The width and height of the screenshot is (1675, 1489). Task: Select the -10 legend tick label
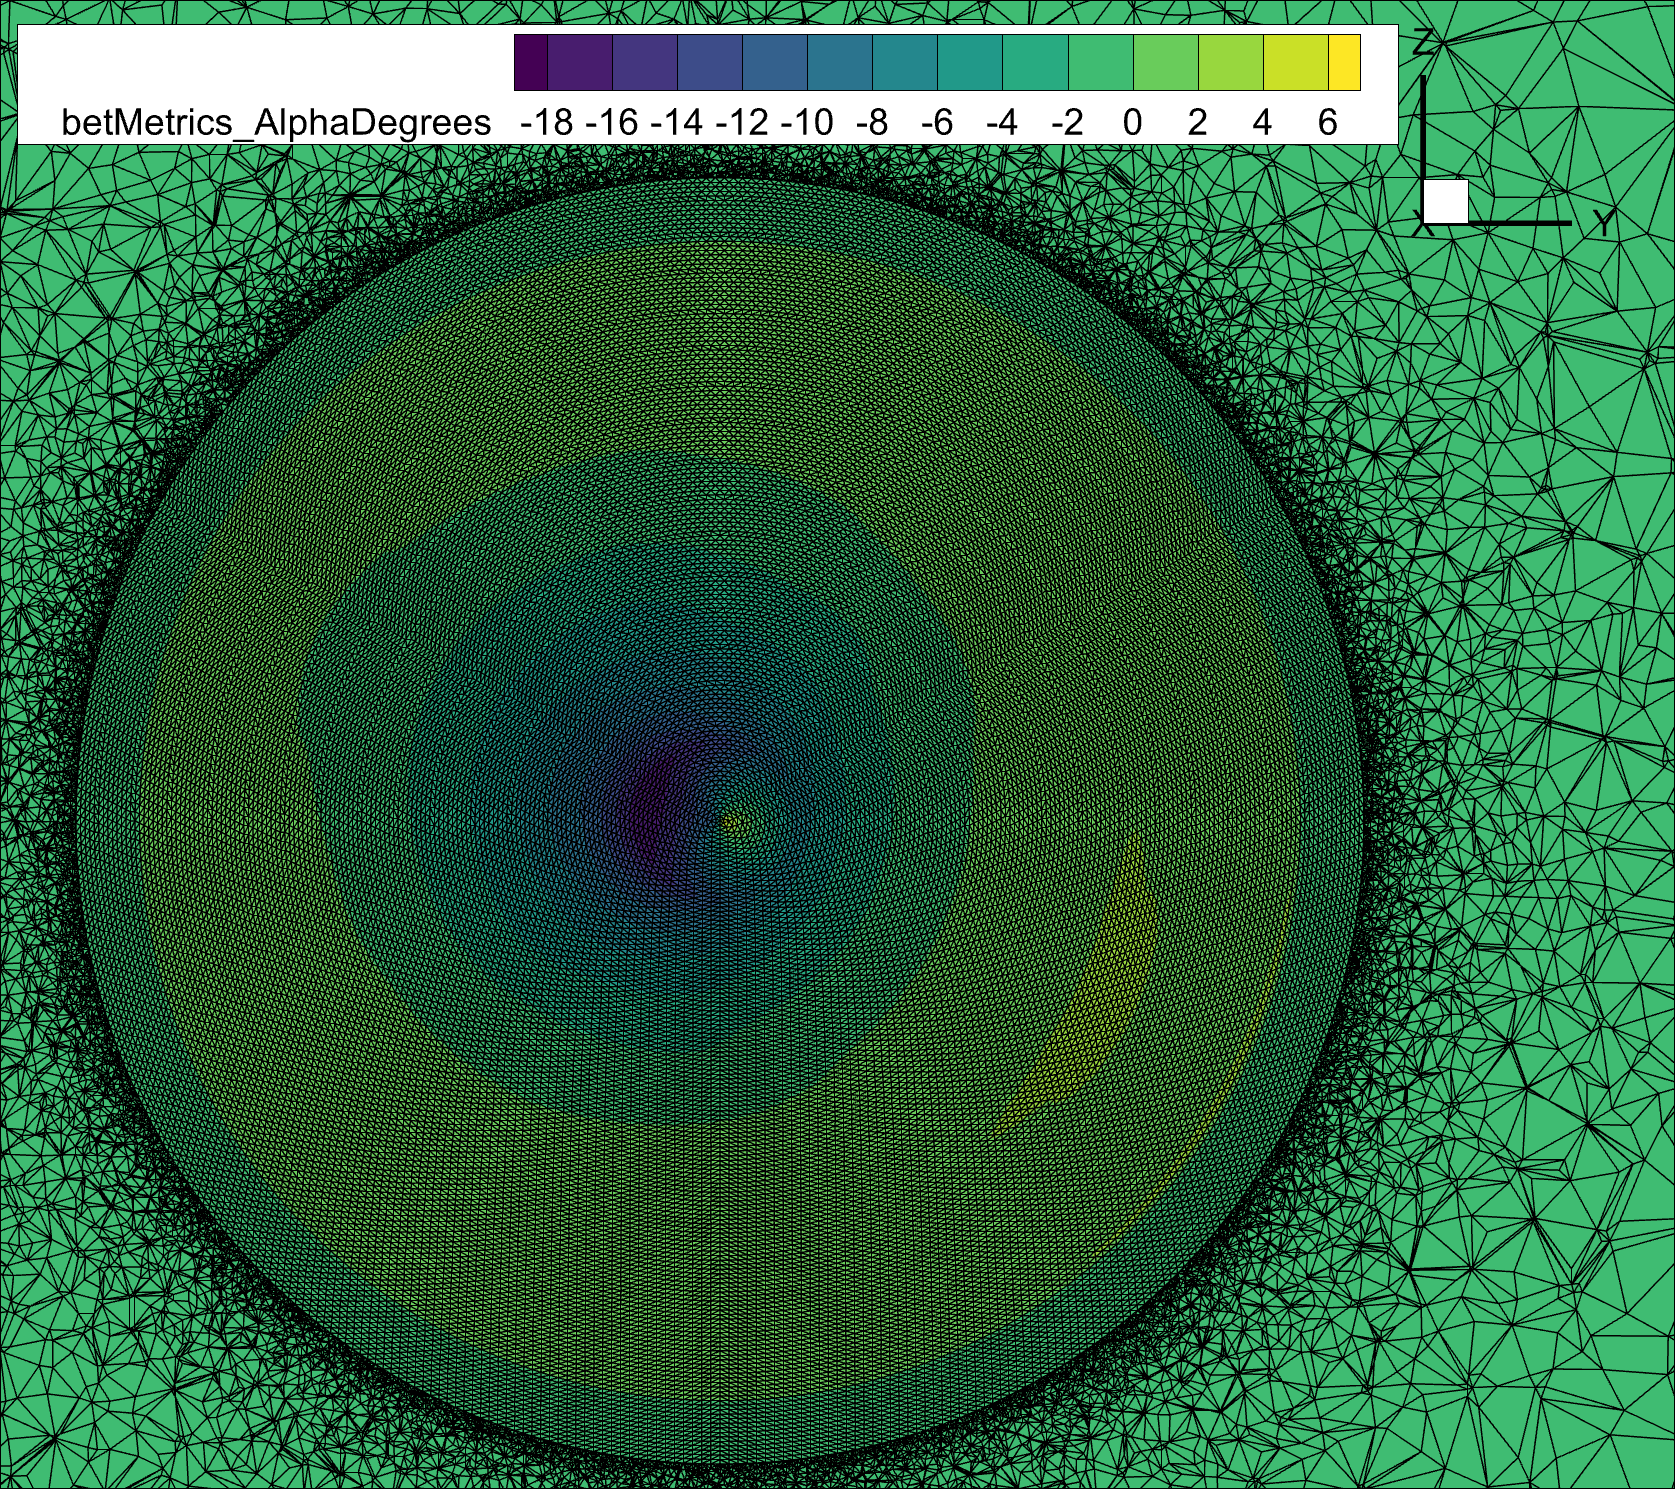click(x=807, y=123)
